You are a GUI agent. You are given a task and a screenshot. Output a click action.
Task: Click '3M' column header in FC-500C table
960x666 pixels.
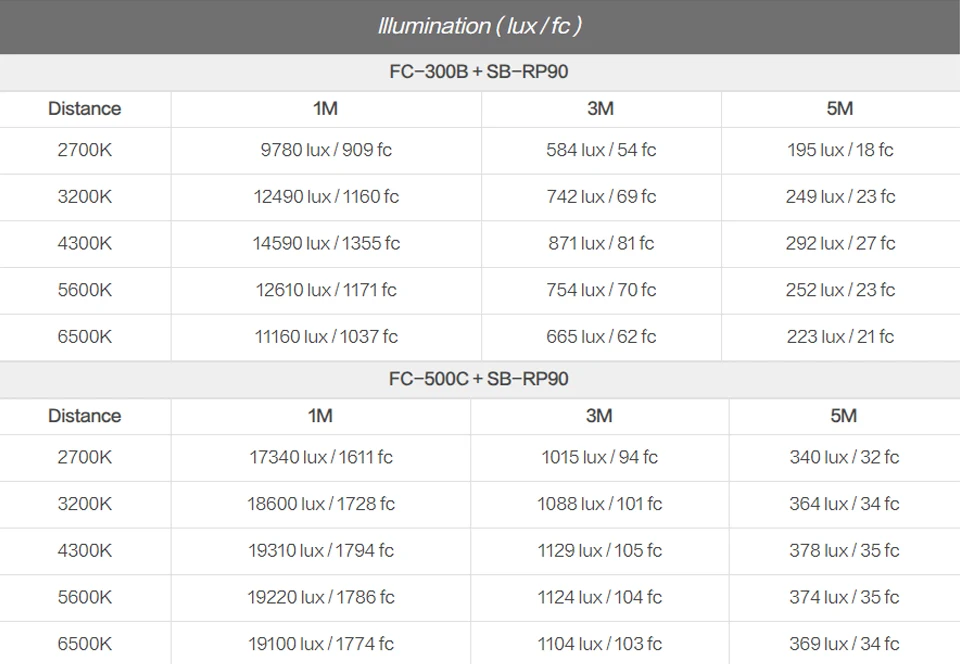tap(599, 416)
